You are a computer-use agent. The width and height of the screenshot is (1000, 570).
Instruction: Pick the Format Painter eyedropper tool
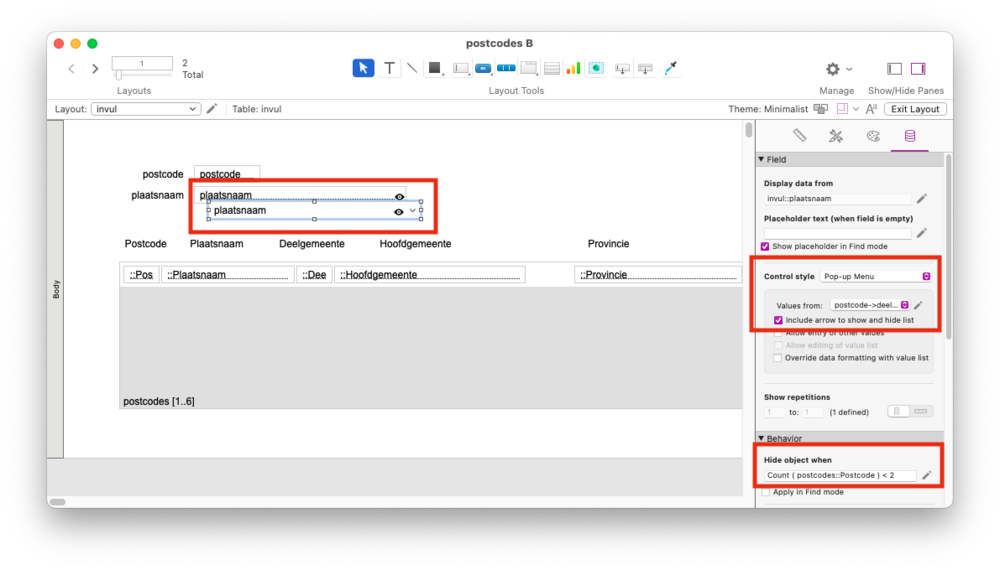[x=671, y=68]
